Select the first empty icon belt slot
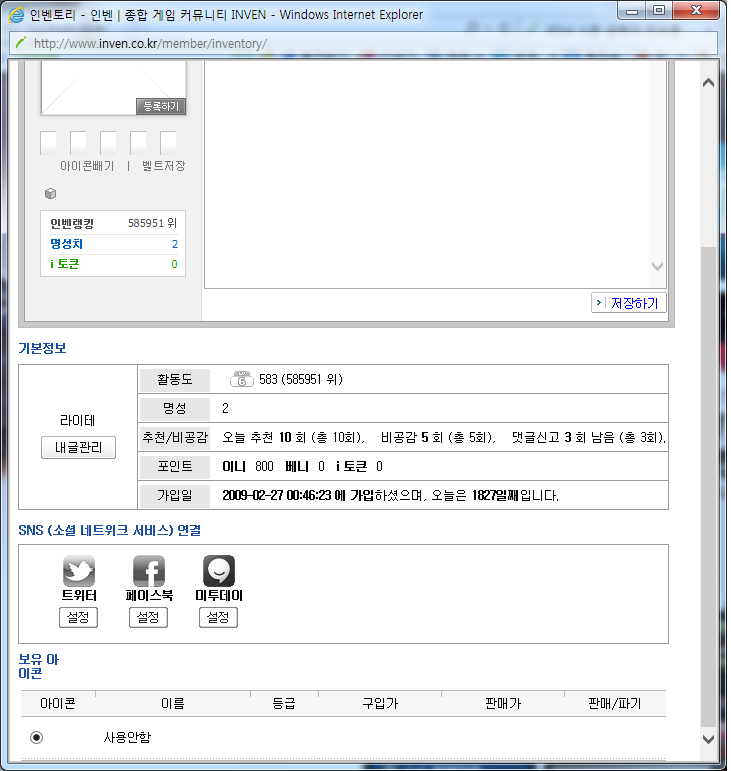The width and height of the screenshot is (731, 771). click(x=48, y=143)
